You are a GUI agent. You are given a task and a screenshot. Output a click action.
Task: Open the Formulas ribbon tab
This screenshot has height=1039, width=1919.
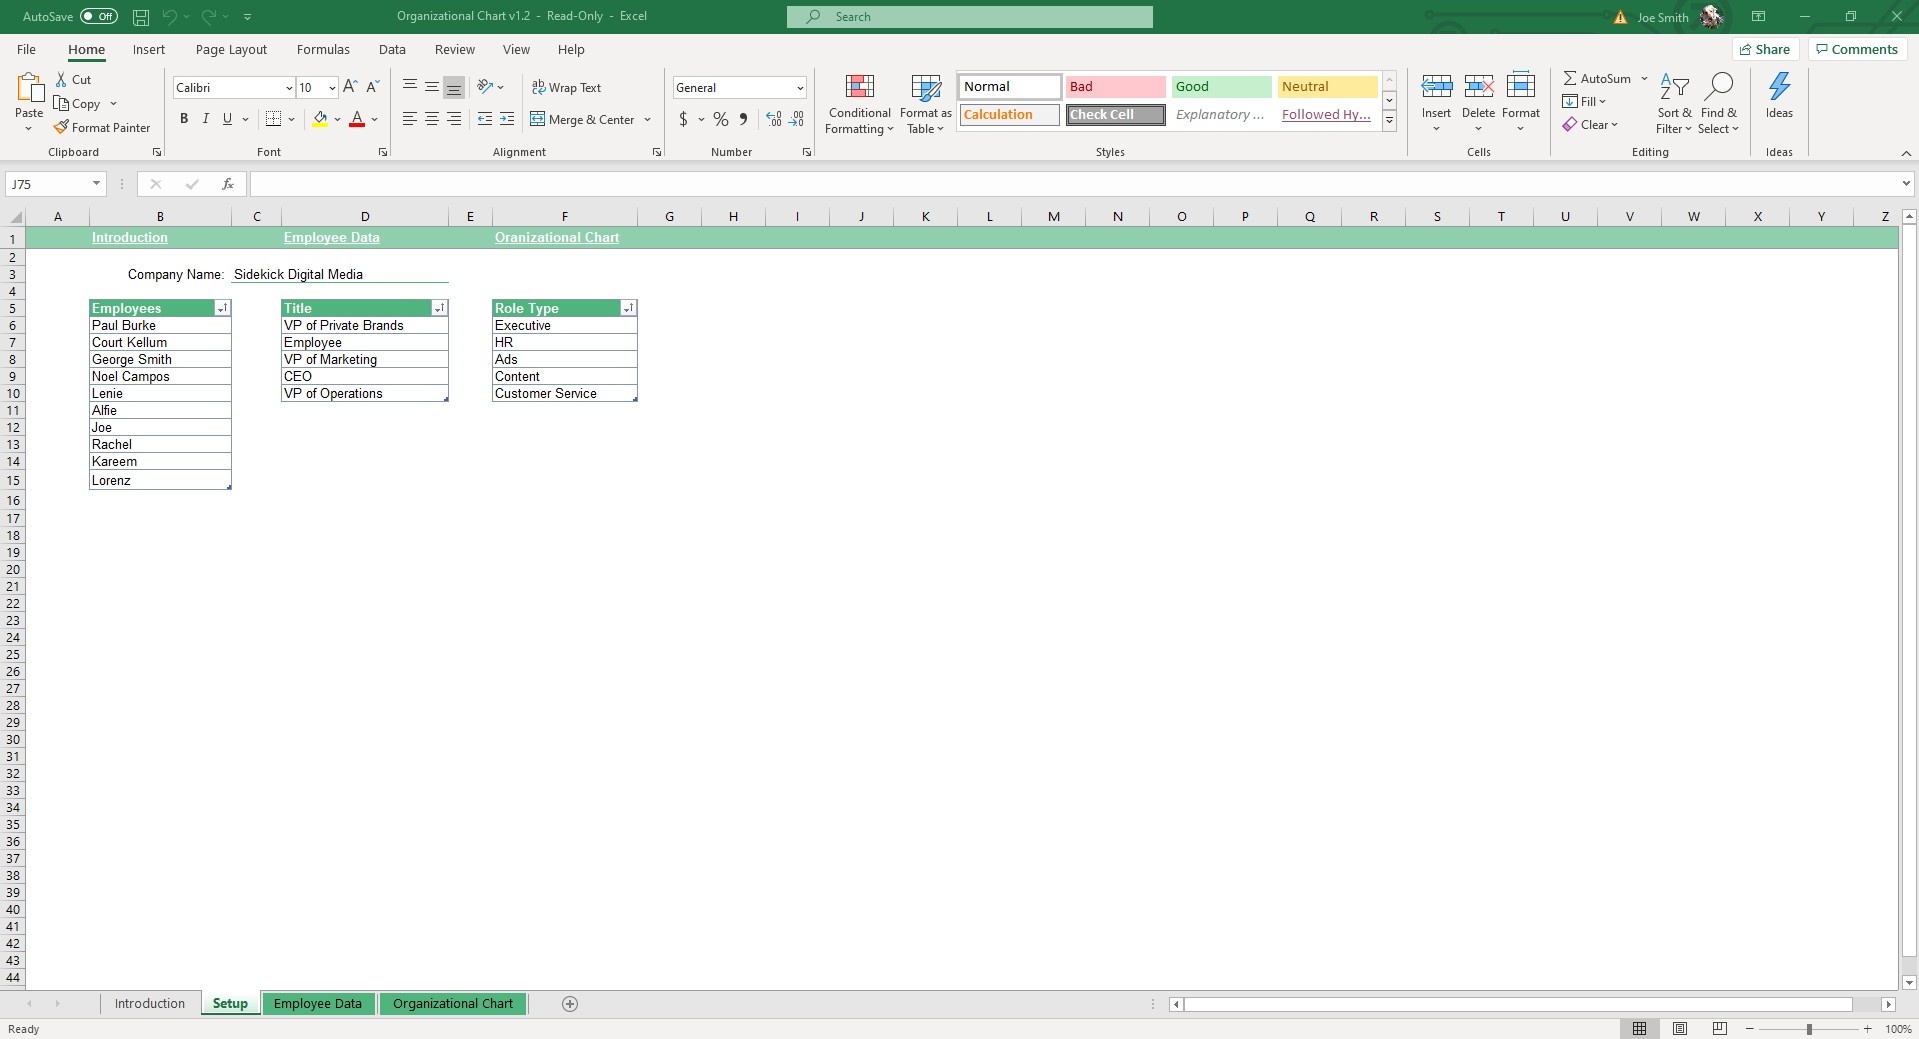[x=323, y=49]
